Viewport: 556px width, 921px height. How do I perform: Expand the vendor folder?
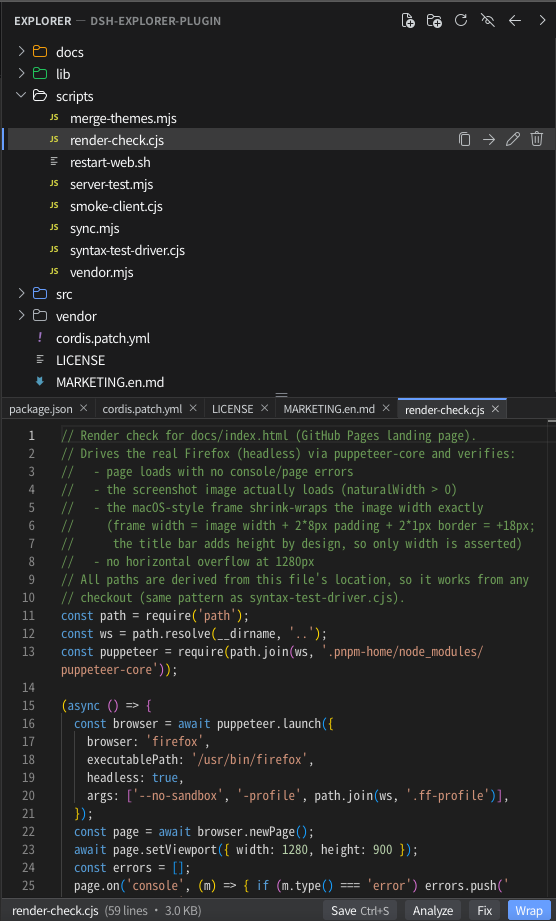pos(21,315)
